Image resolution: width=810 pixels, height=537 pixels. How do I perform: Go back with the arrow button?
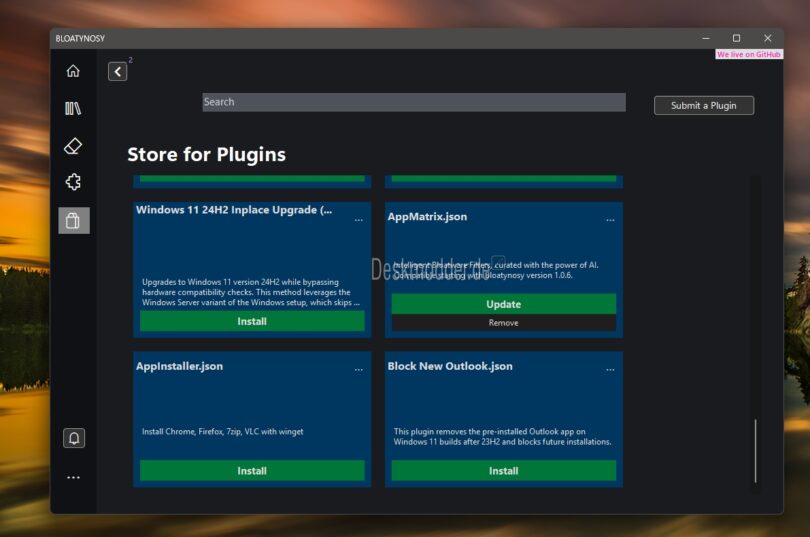click(x=118, y=71)
